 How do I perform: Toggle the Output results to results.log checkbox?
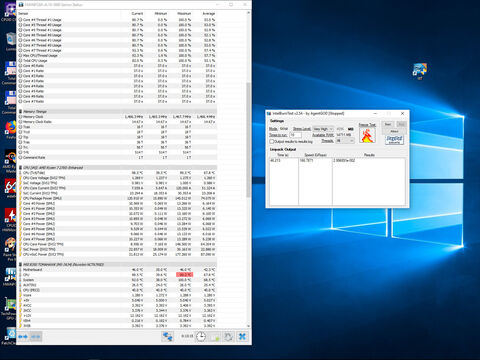click(272, 142)
